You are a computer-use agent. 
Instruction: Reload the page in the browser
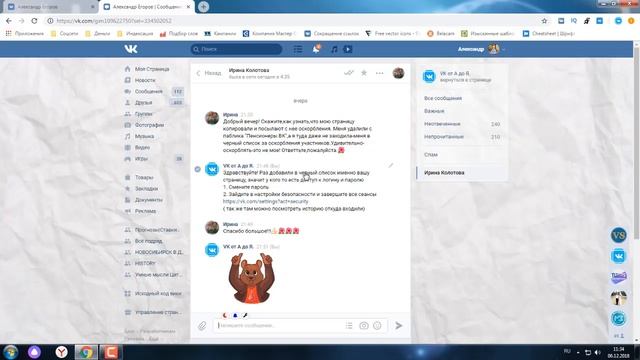coord(34,21)
